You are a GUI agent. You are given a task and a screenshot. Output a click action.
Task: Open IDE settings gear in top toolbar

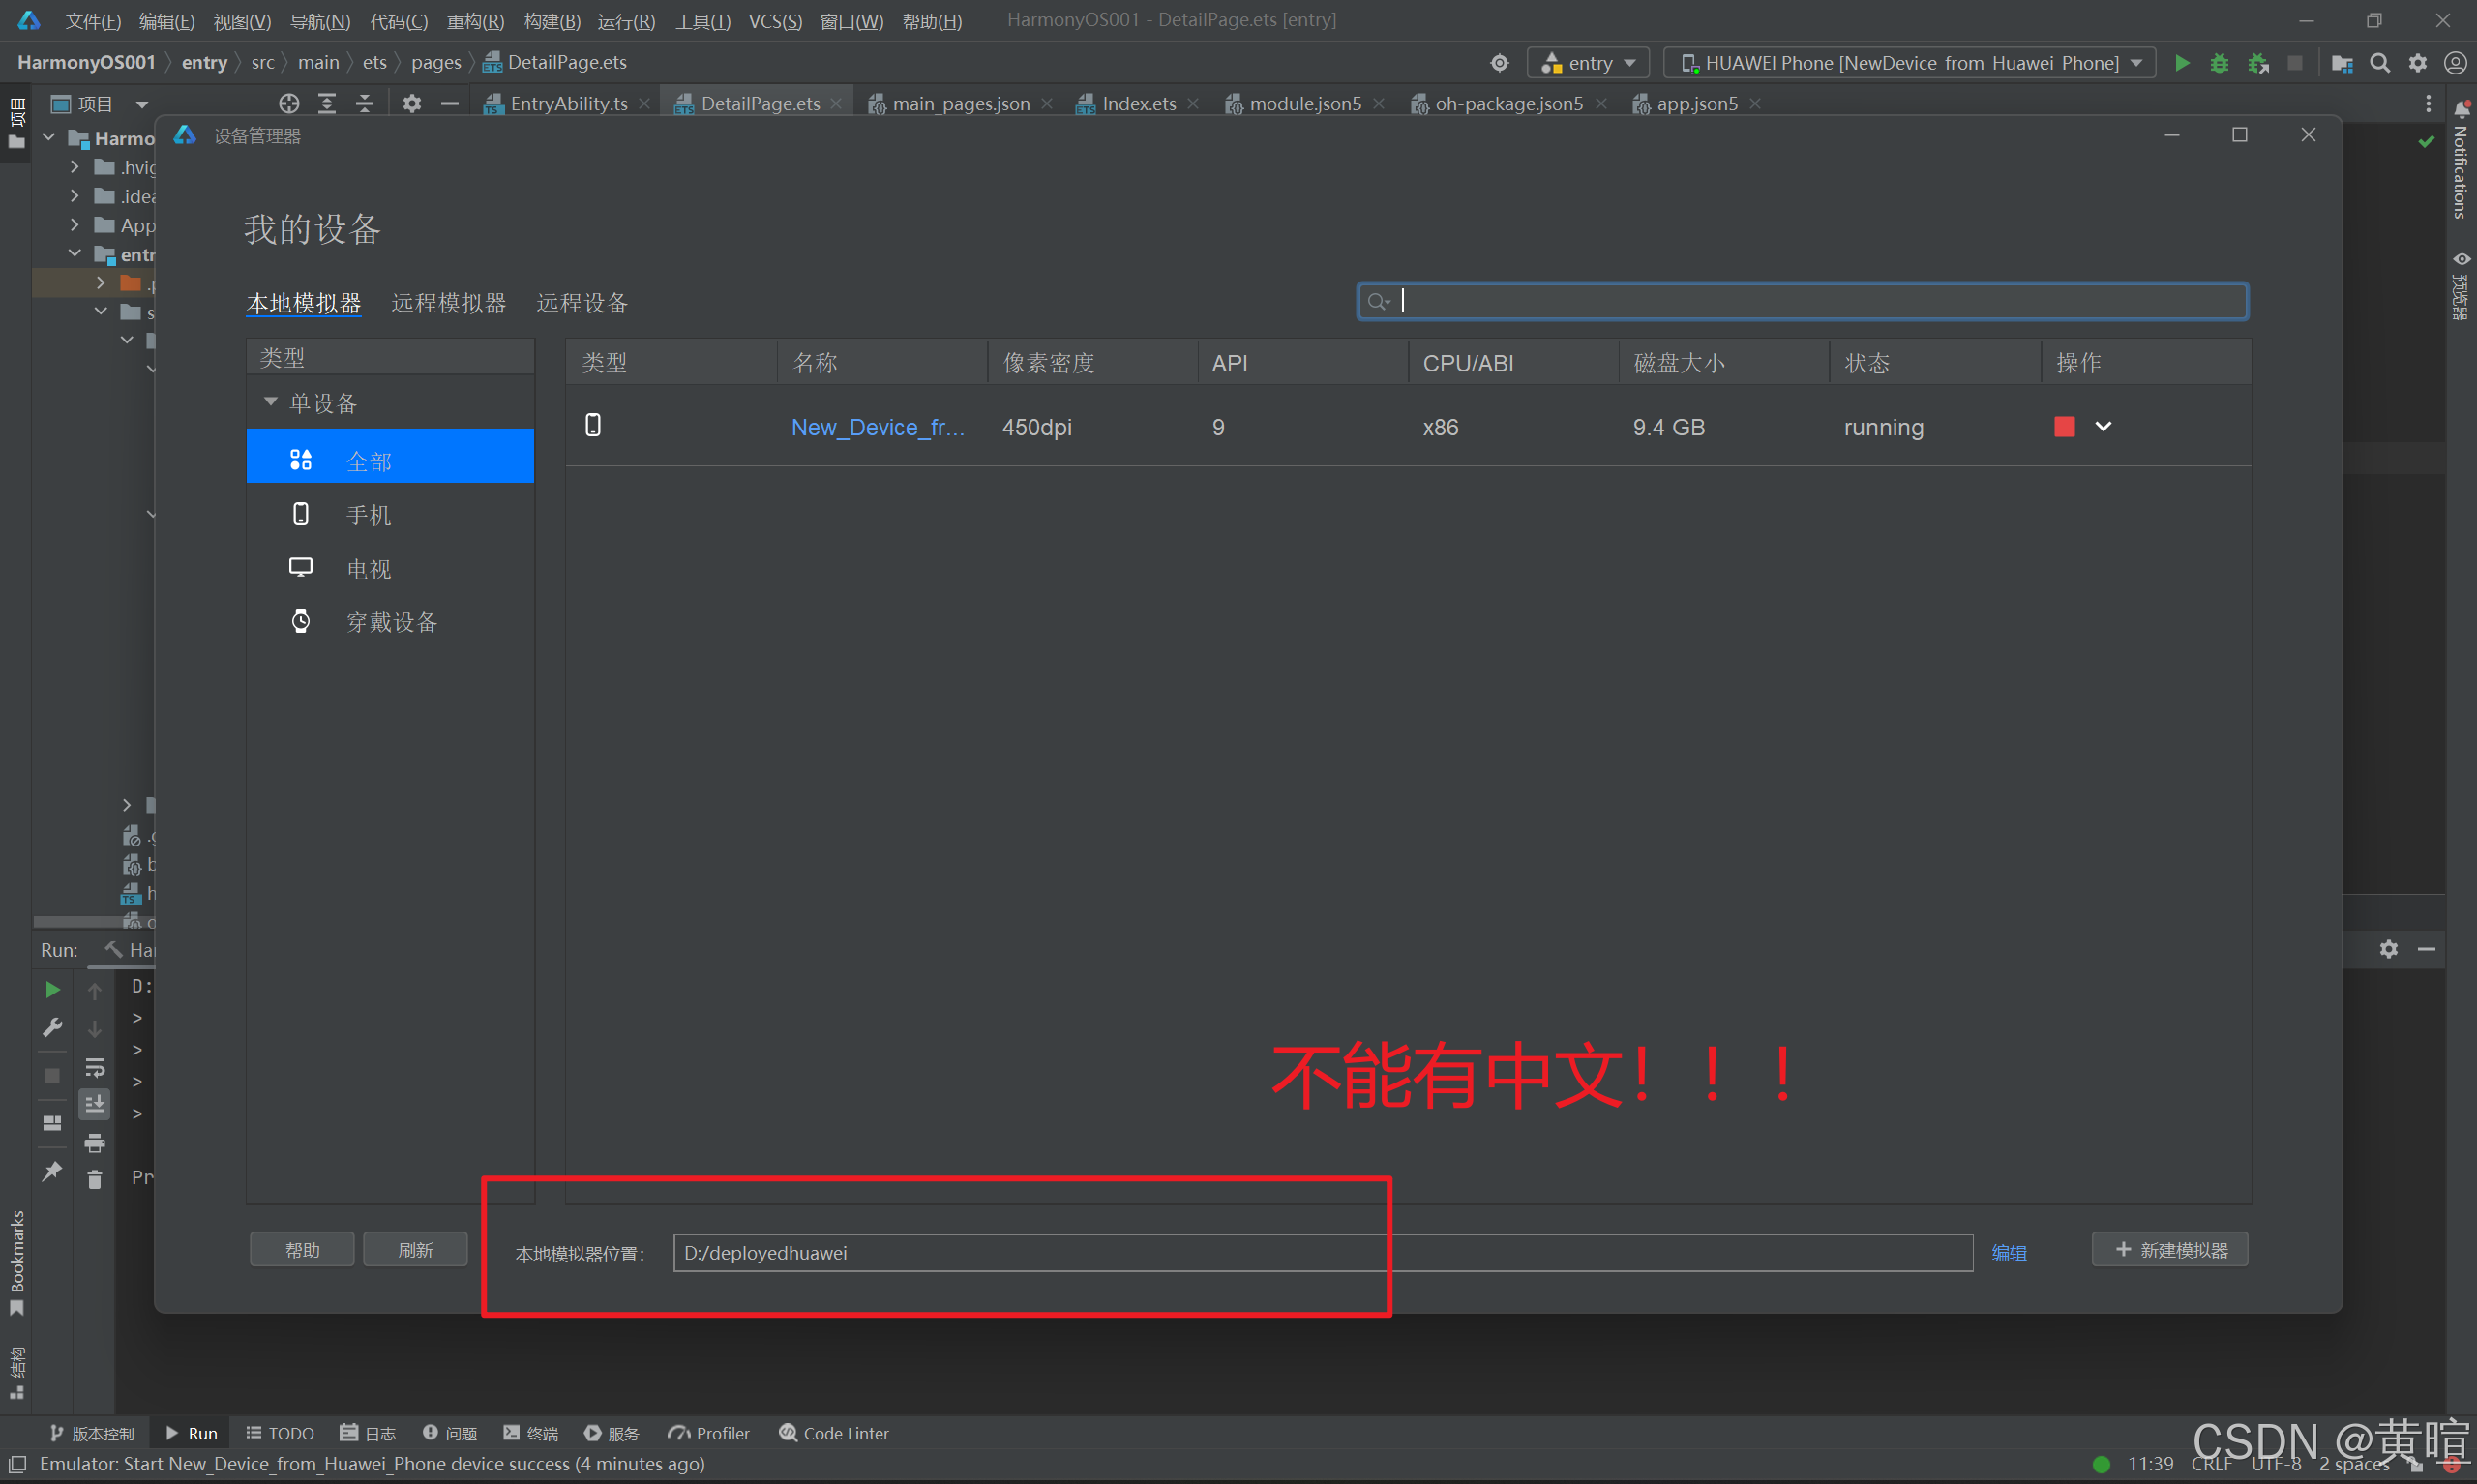click(2418, 63)
